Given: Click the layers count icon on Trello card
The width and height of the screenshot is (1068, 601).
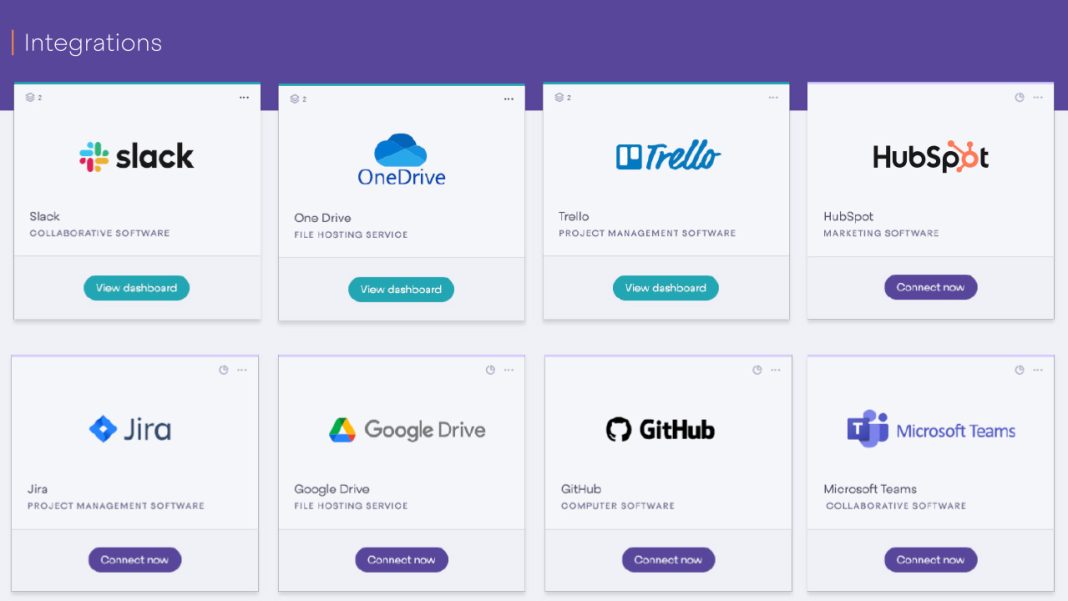Looking at the screenshot, I should click(559, 97).
